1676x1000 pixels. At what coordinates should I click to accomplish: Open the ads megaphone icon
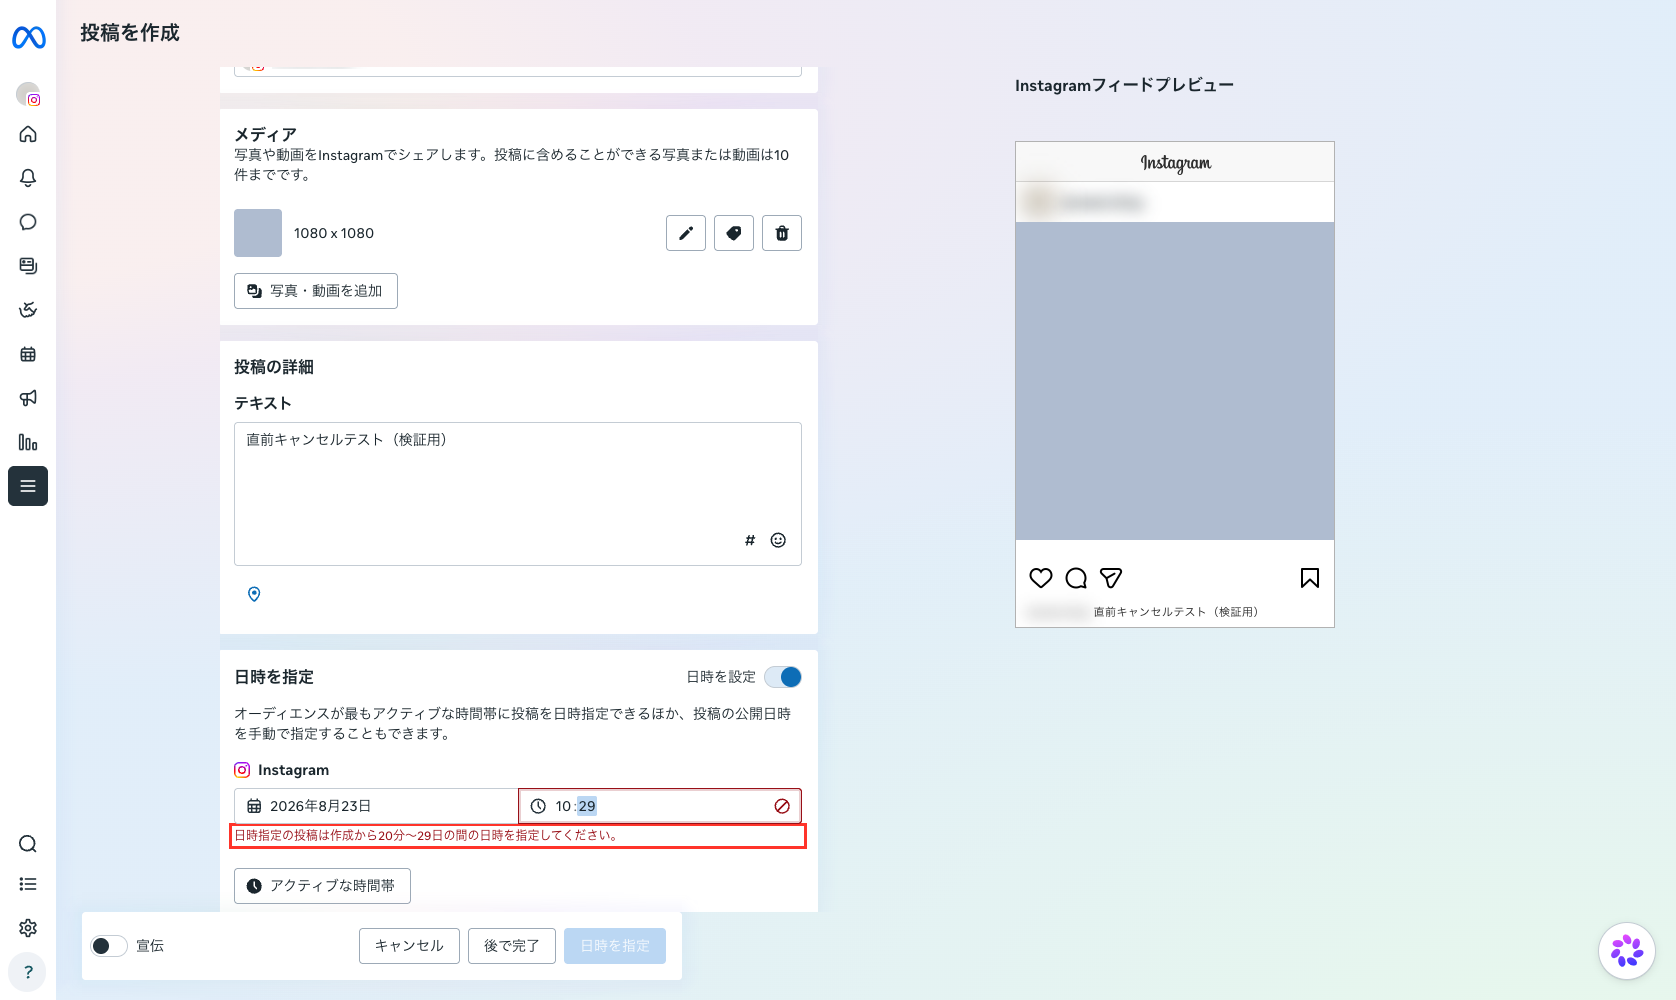click(x=28, y=398)
